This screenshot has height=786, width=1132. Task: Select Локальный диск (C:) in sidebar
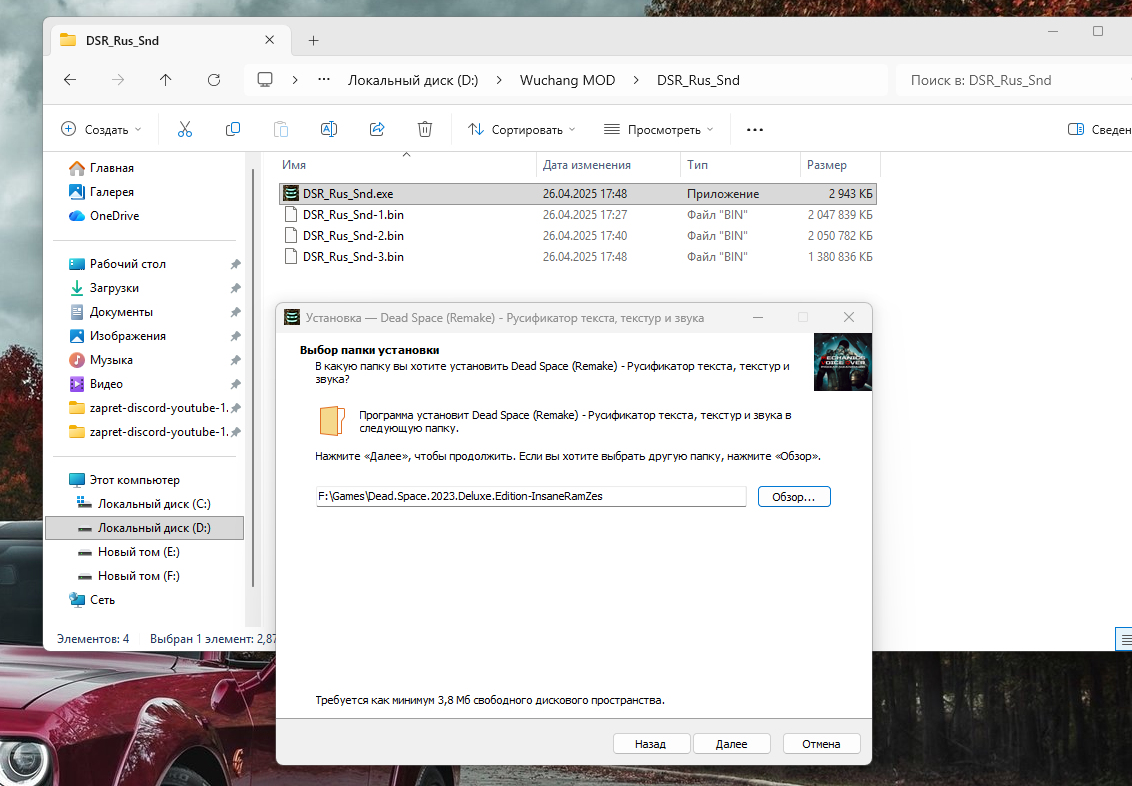[x=153, y=504]
